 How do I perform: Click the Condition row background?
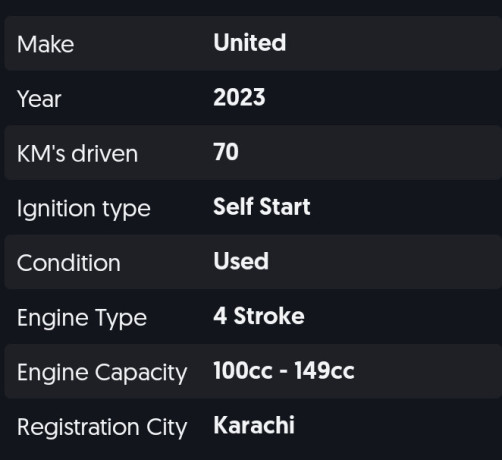coord(253,262)
